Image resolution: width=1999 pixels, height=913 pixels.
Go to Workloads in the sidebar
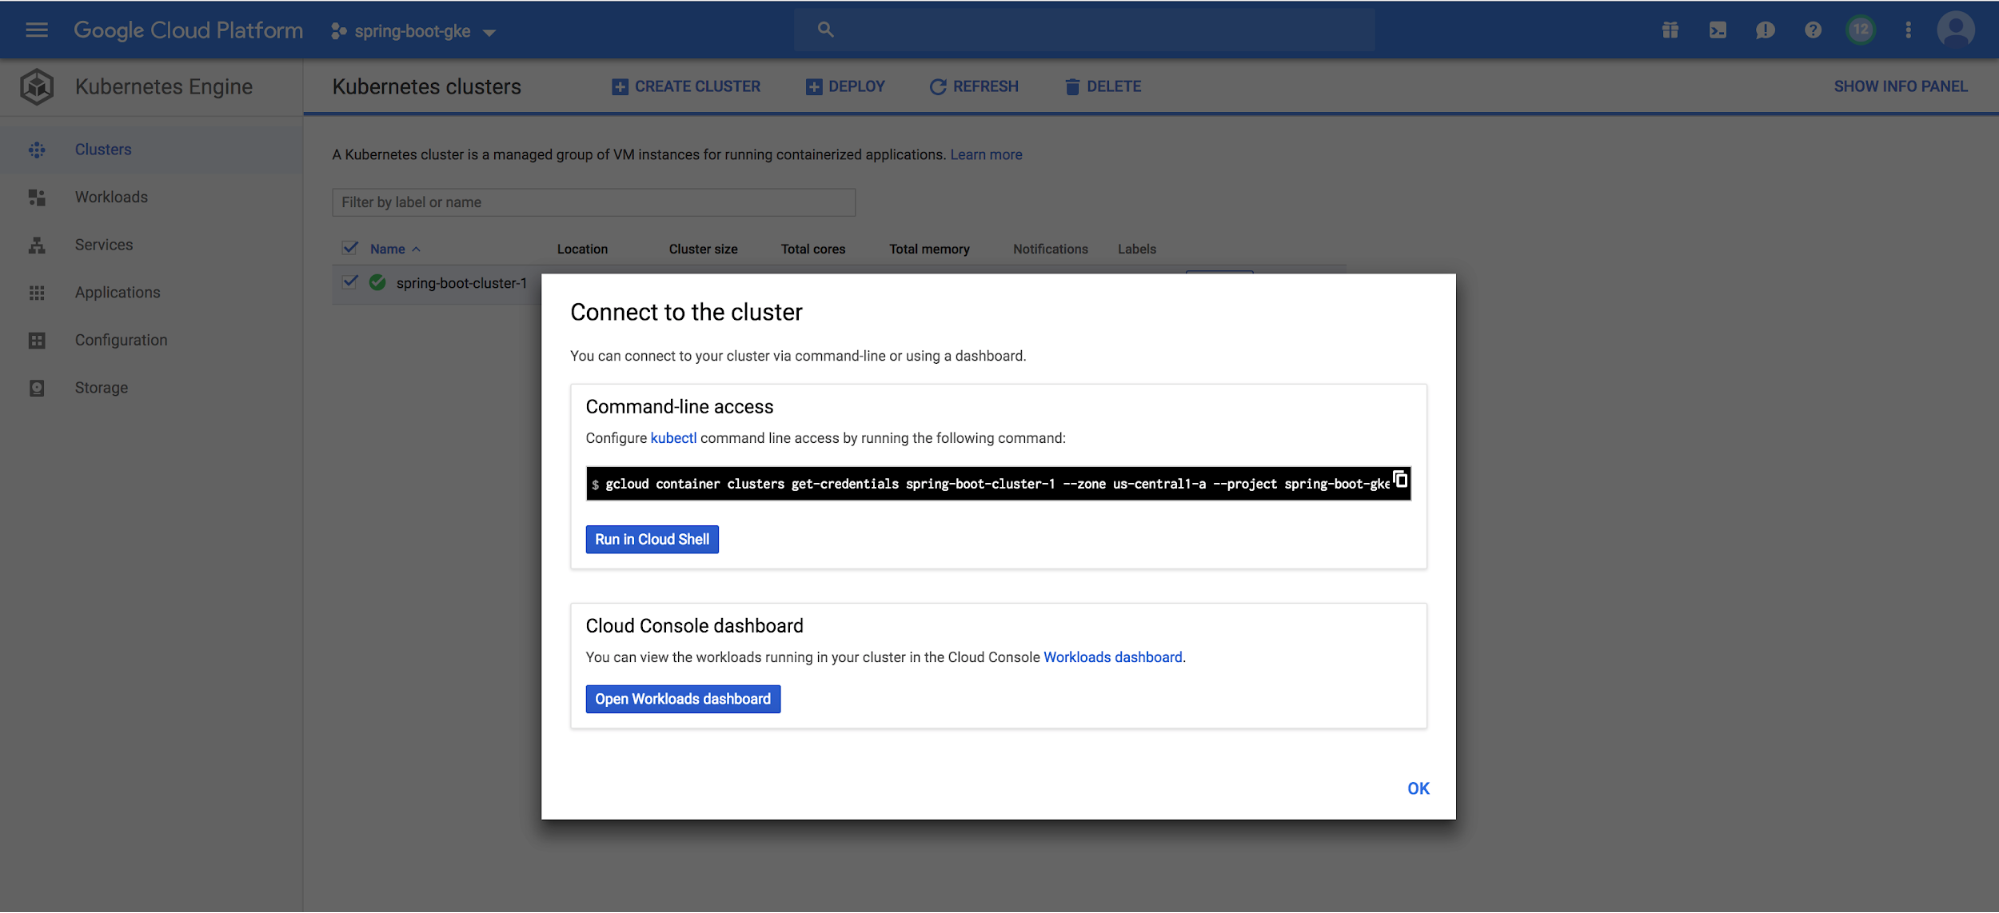click(111, 197)
